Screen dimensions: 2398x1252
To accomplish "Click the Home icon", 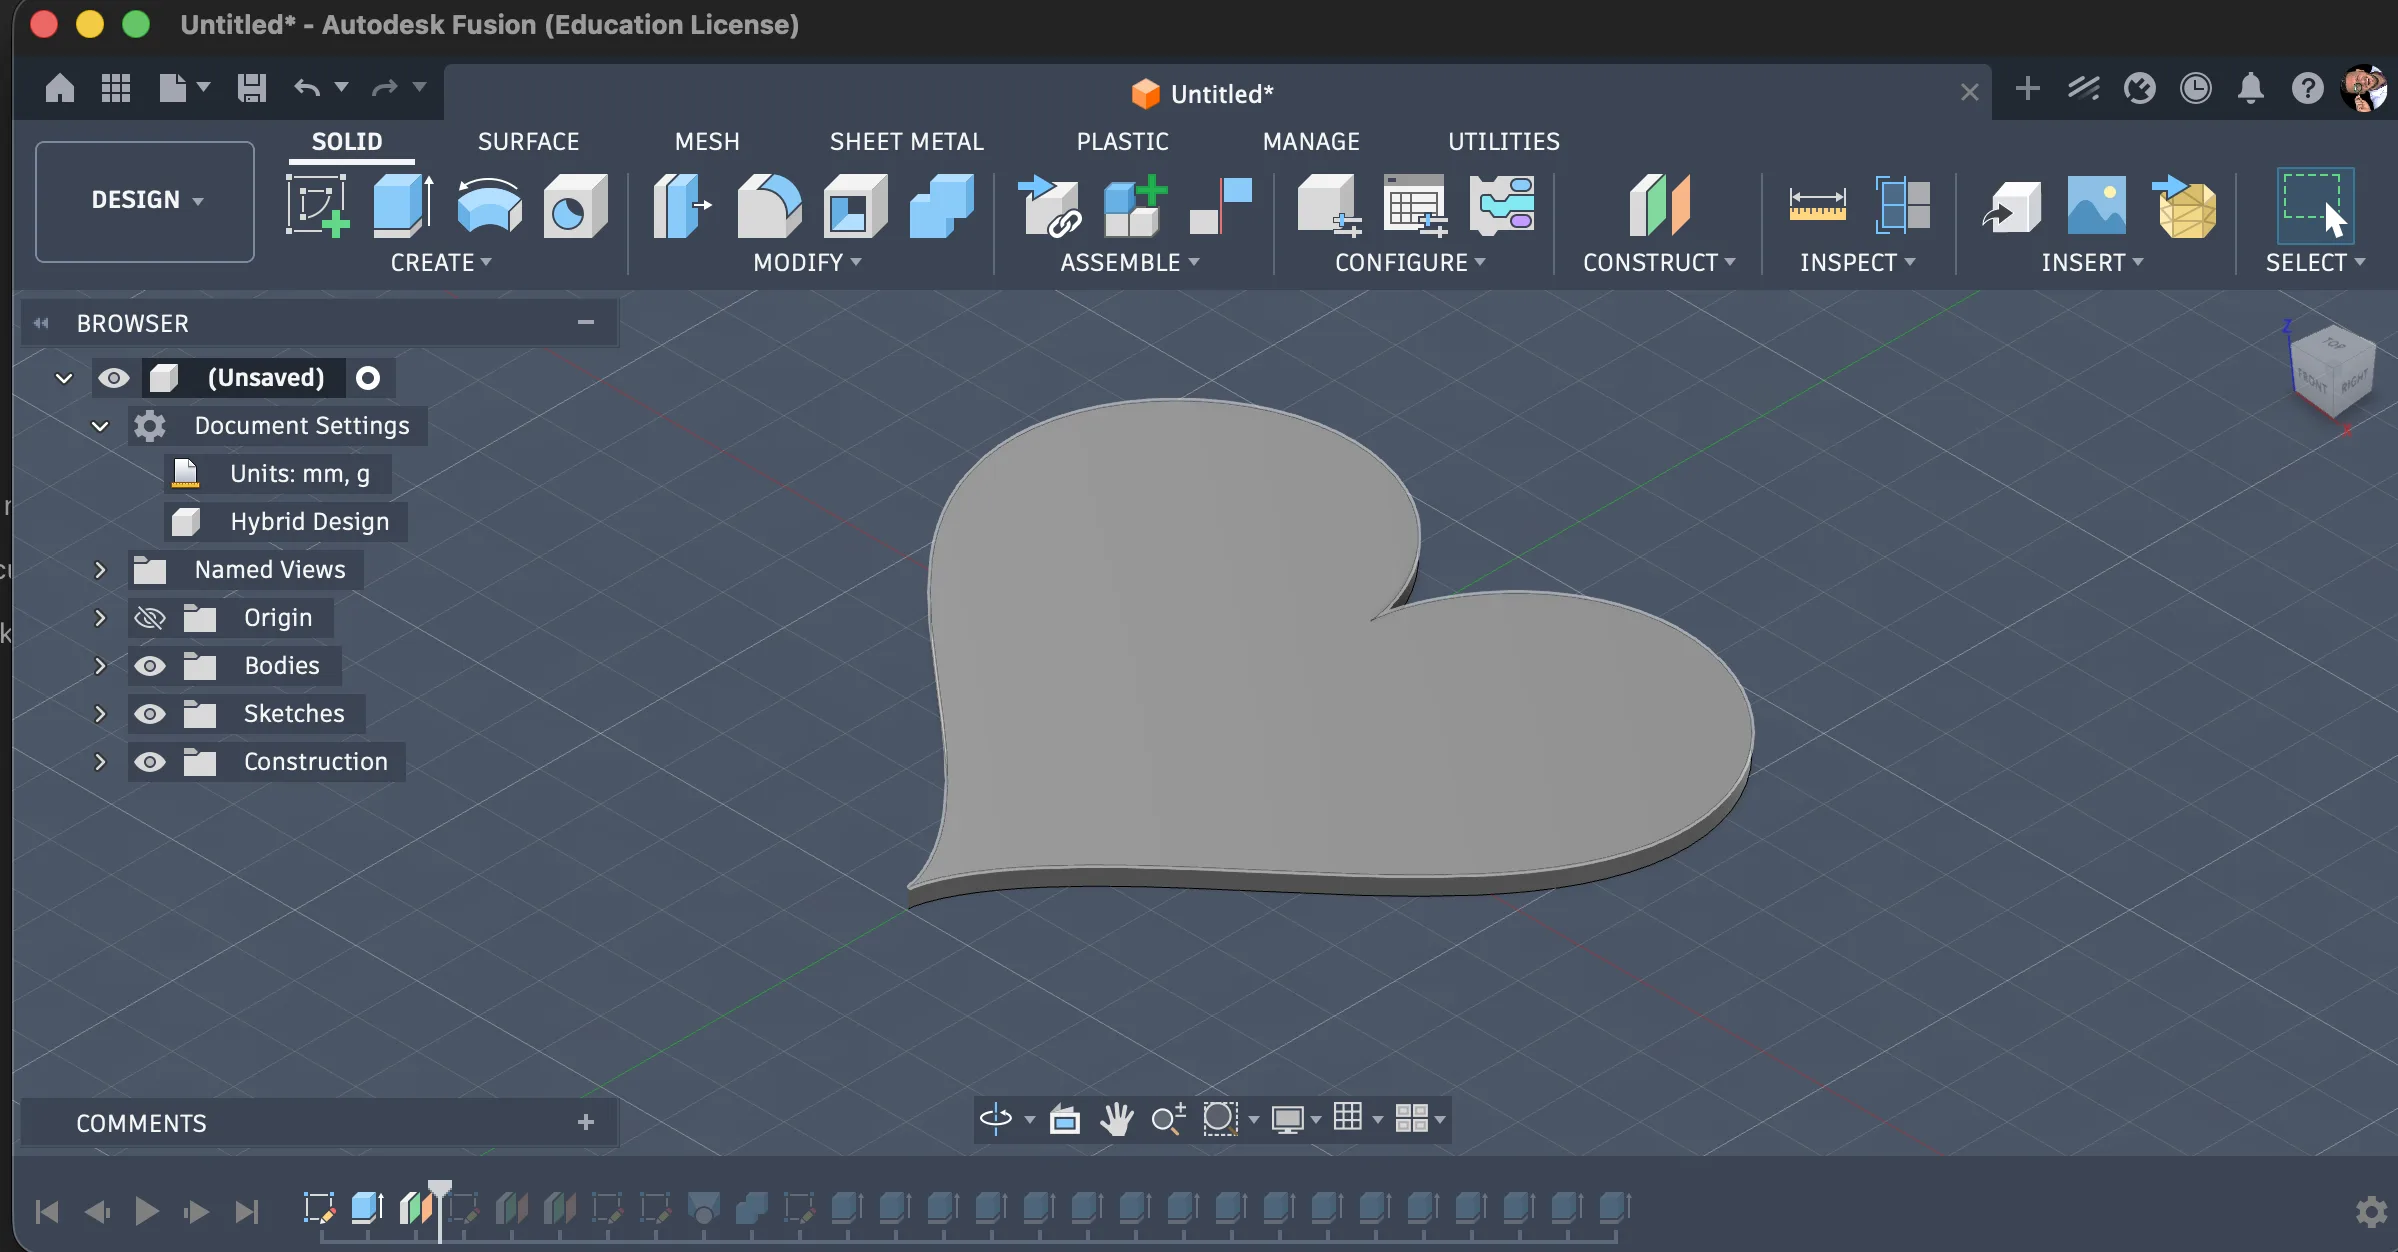I will tap(60, 89).
